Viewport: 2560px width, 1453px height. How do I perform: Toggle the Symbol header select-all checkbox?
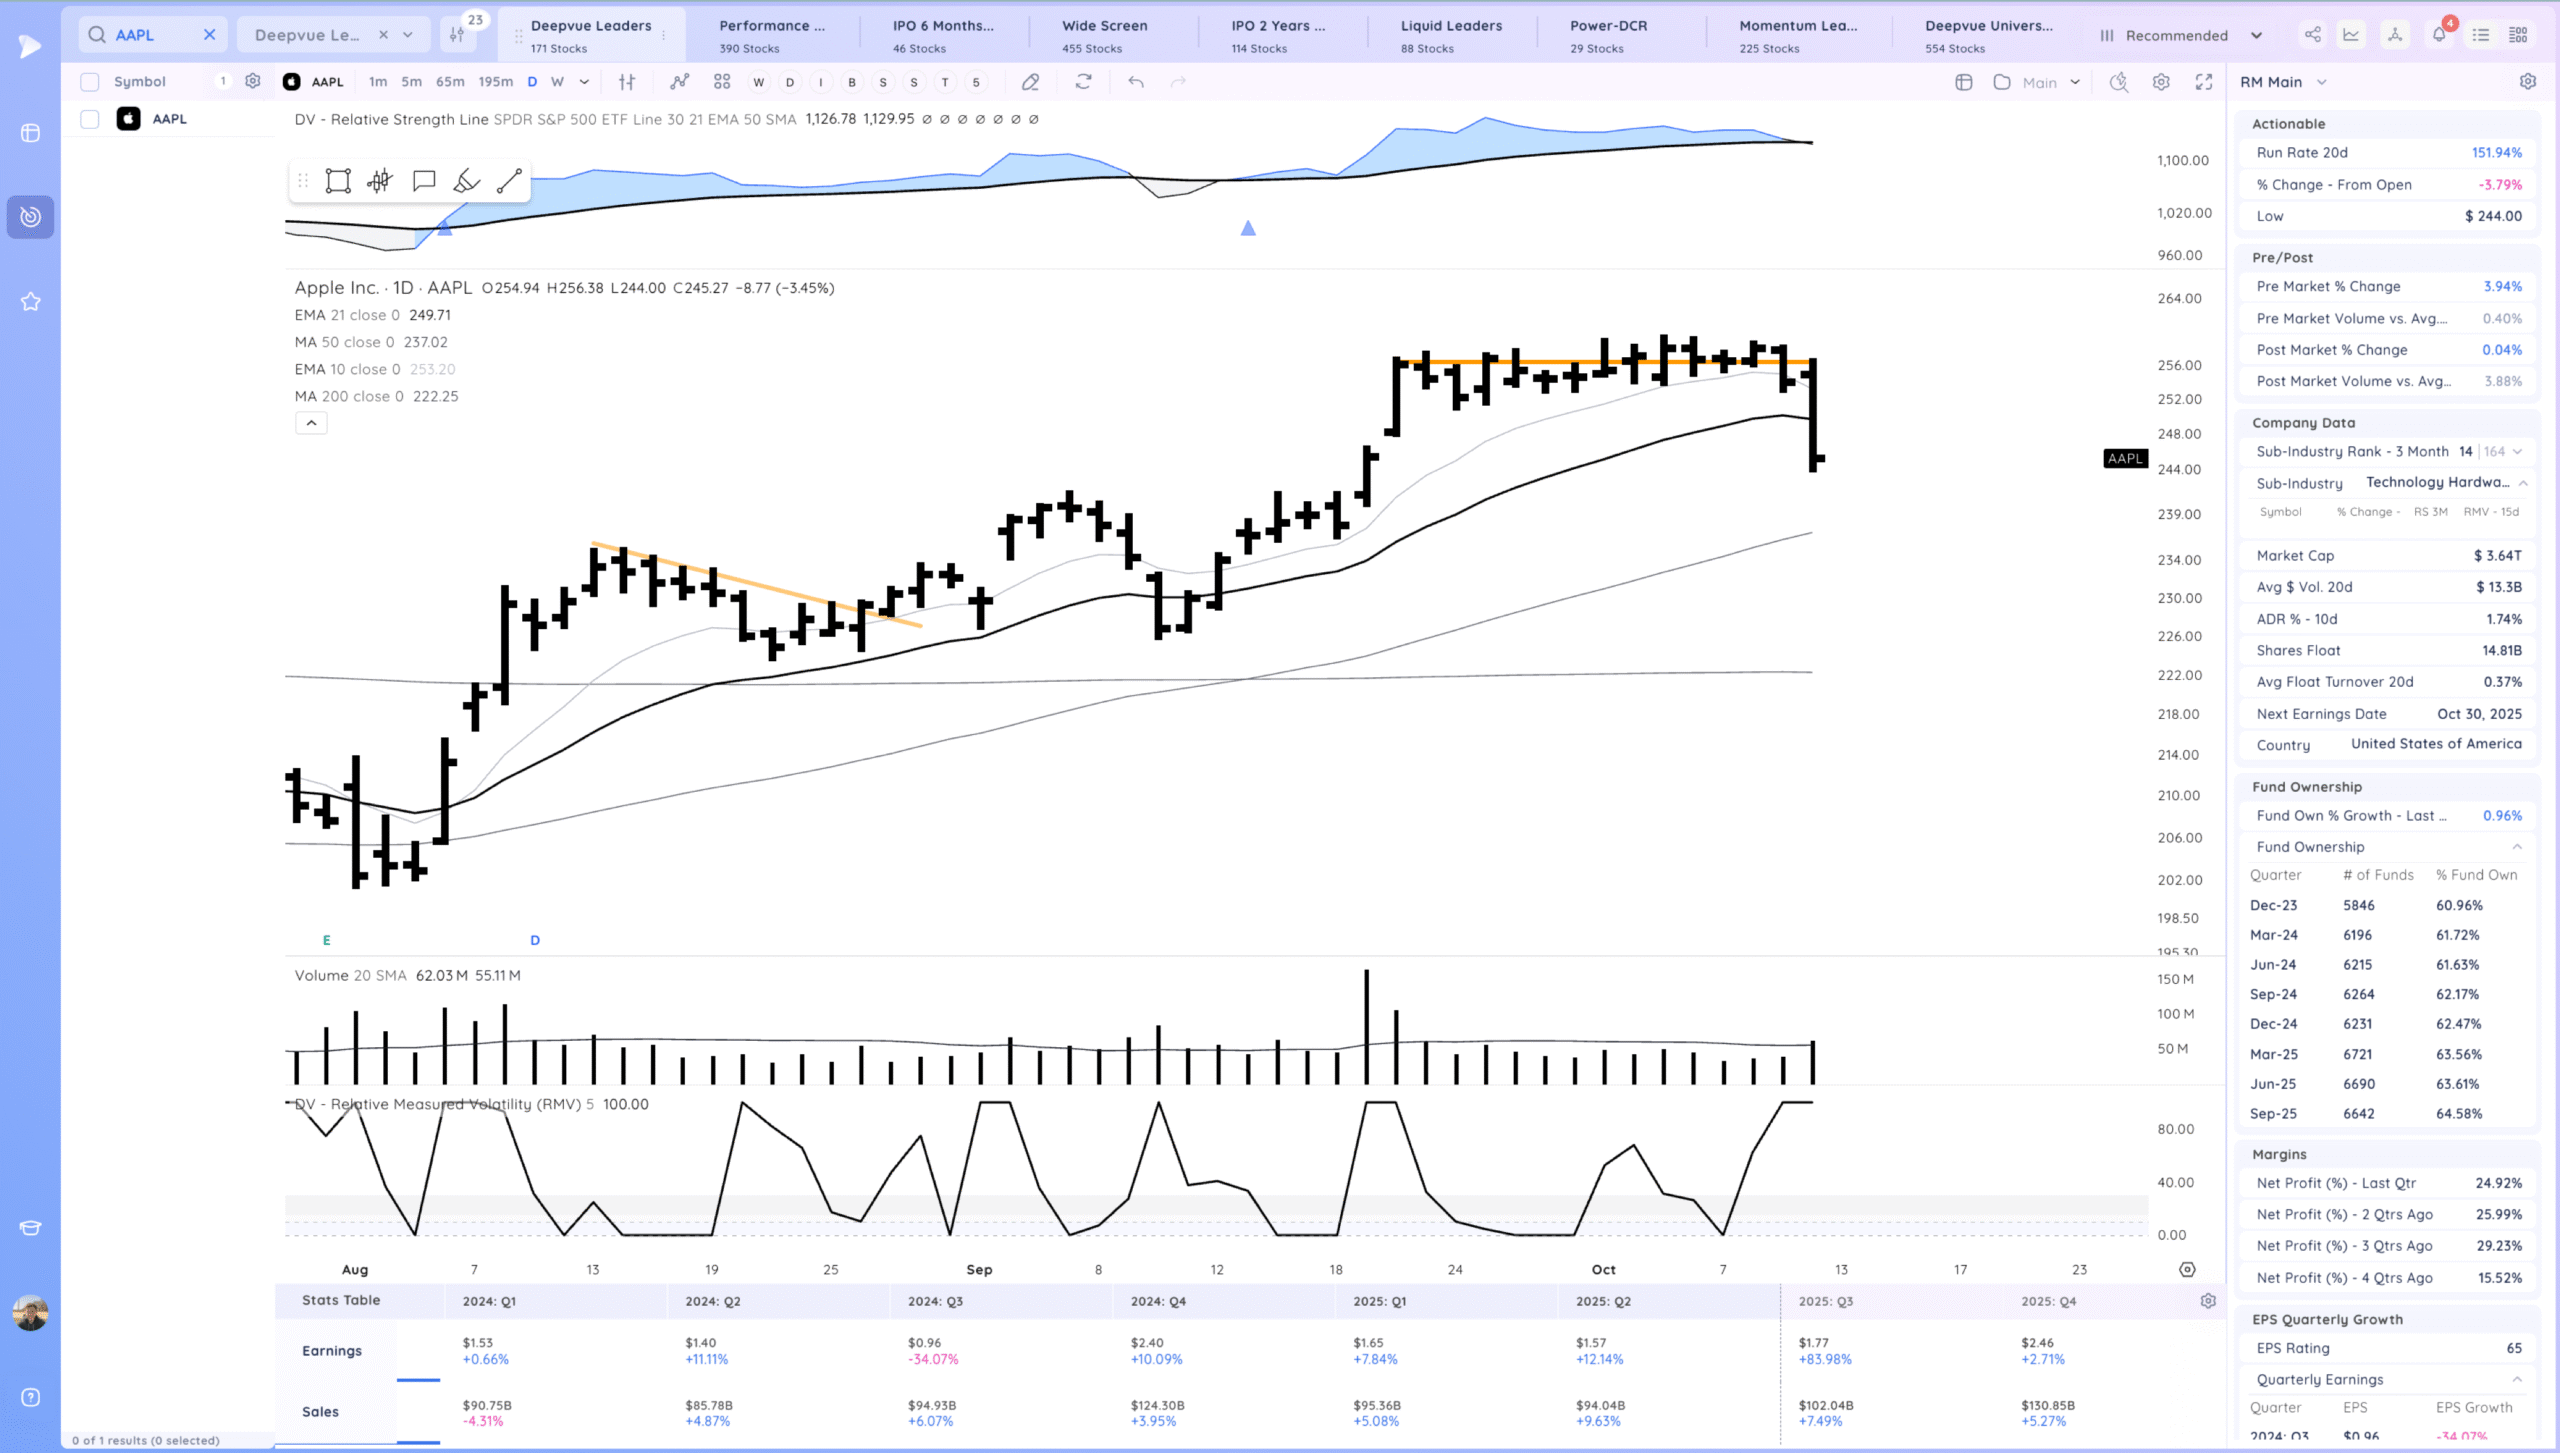(x=90, y=82)
